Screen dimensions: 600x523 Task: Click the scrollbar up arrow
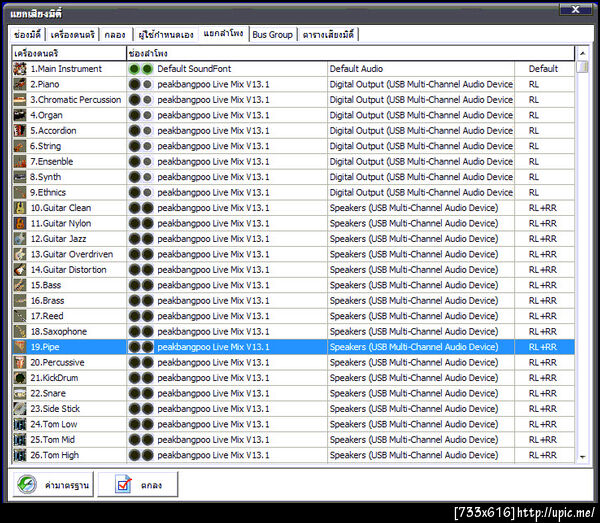pyautogui.click(x=582, y=53)
